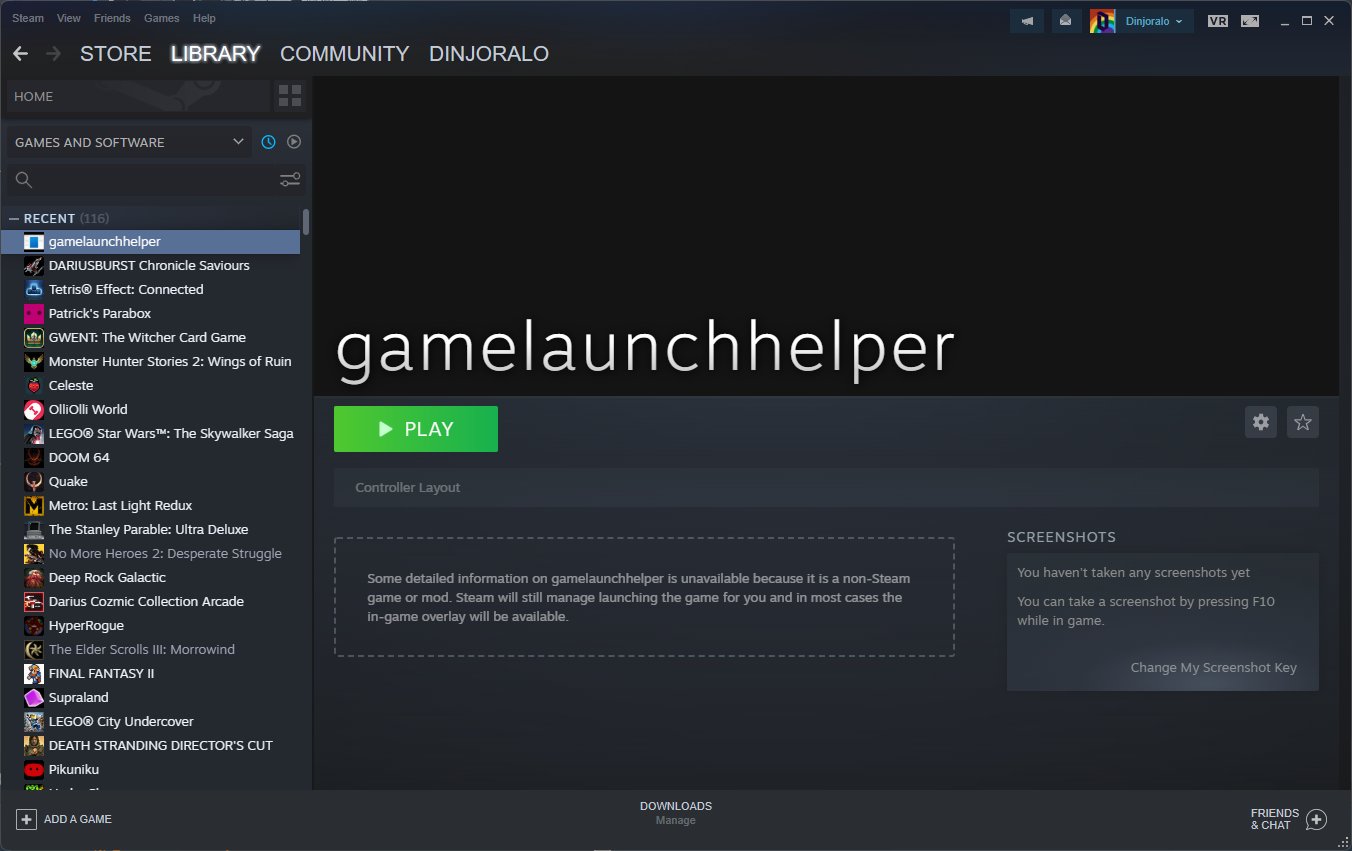Click the GWENT game icon
The width and height of the screenshot is (1352, 851).
34,338
